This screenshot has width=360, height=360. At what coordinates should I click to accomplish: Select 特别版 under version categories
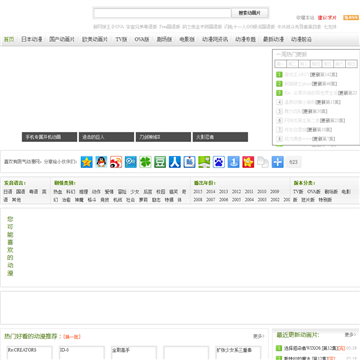[x=325, y=200]
